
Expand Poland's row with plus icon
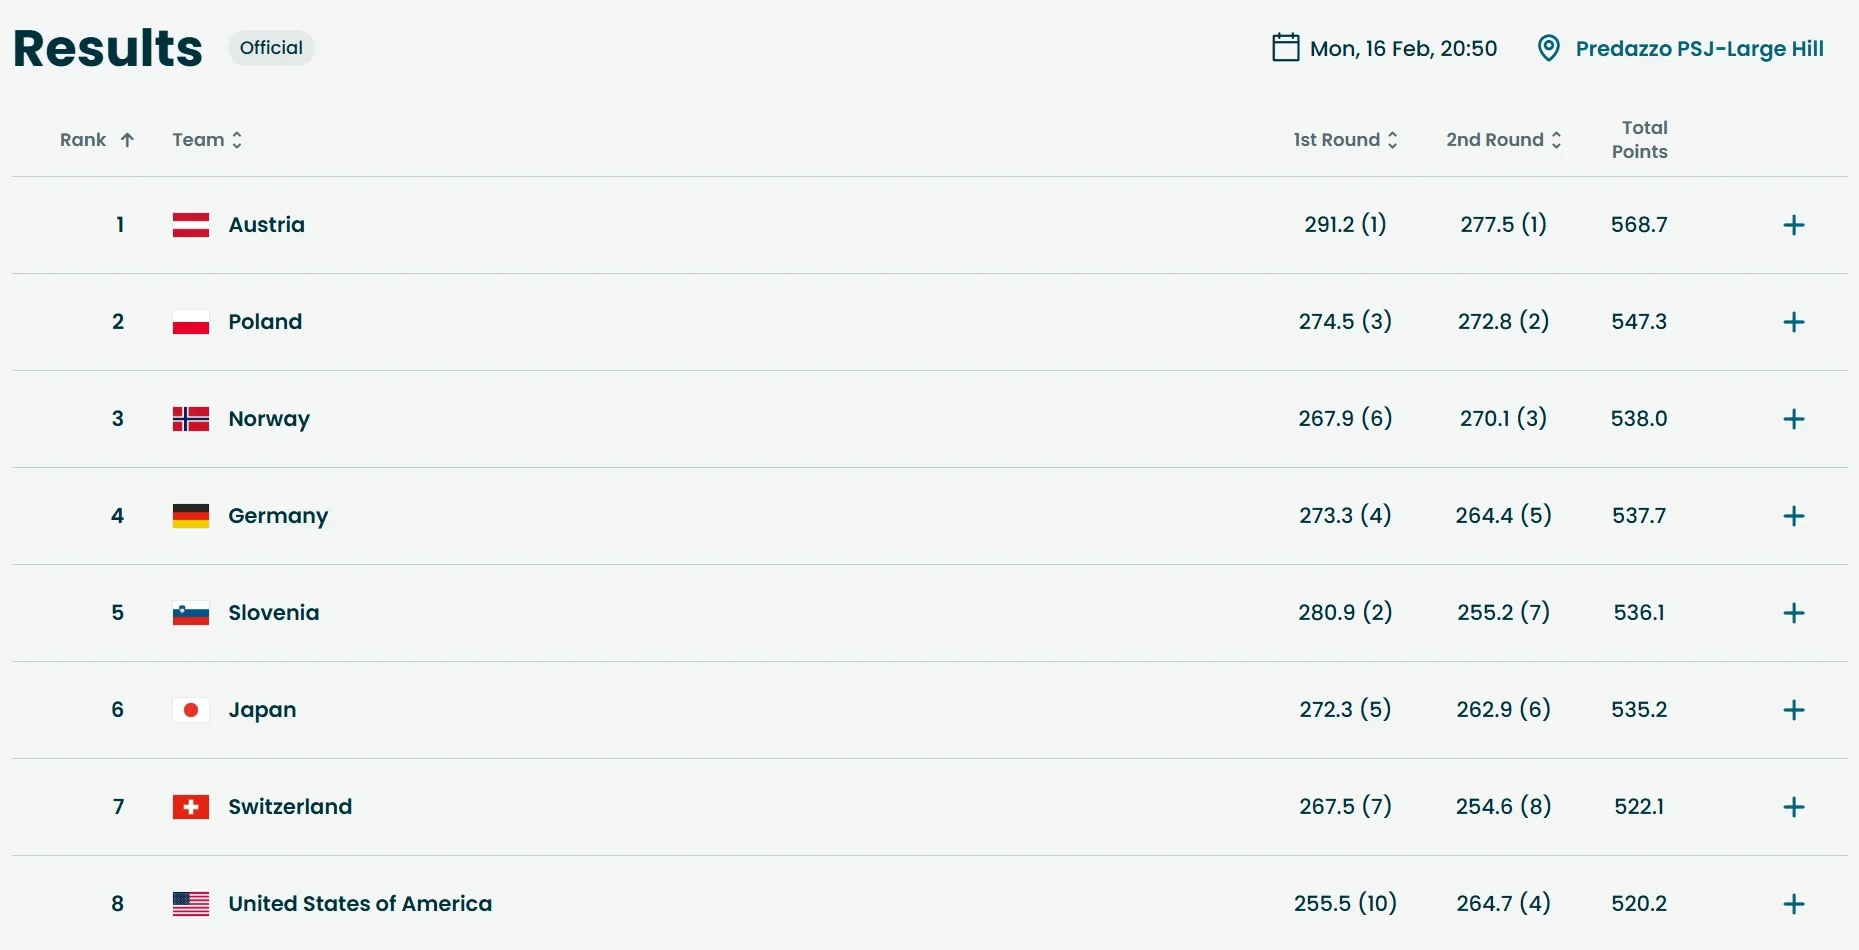tap(1794, 322)
